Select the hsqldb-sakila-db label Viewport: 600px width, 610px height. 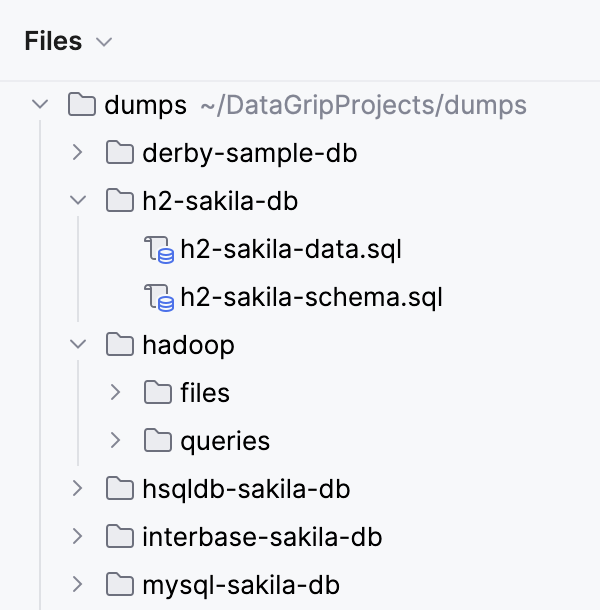tap(246, 489)
